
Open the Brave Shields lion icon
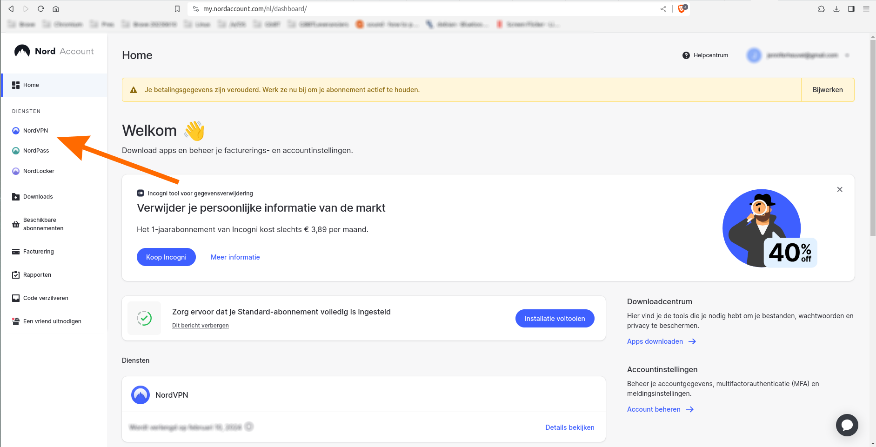tap(682, 9)
